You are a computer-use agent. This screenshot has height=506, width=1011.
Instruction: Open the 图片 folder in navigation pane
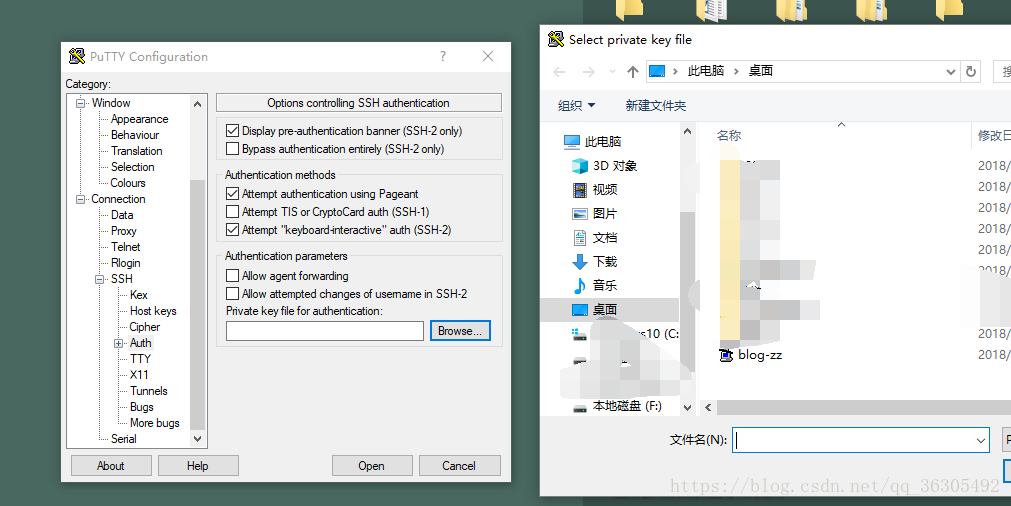point(595,213)
